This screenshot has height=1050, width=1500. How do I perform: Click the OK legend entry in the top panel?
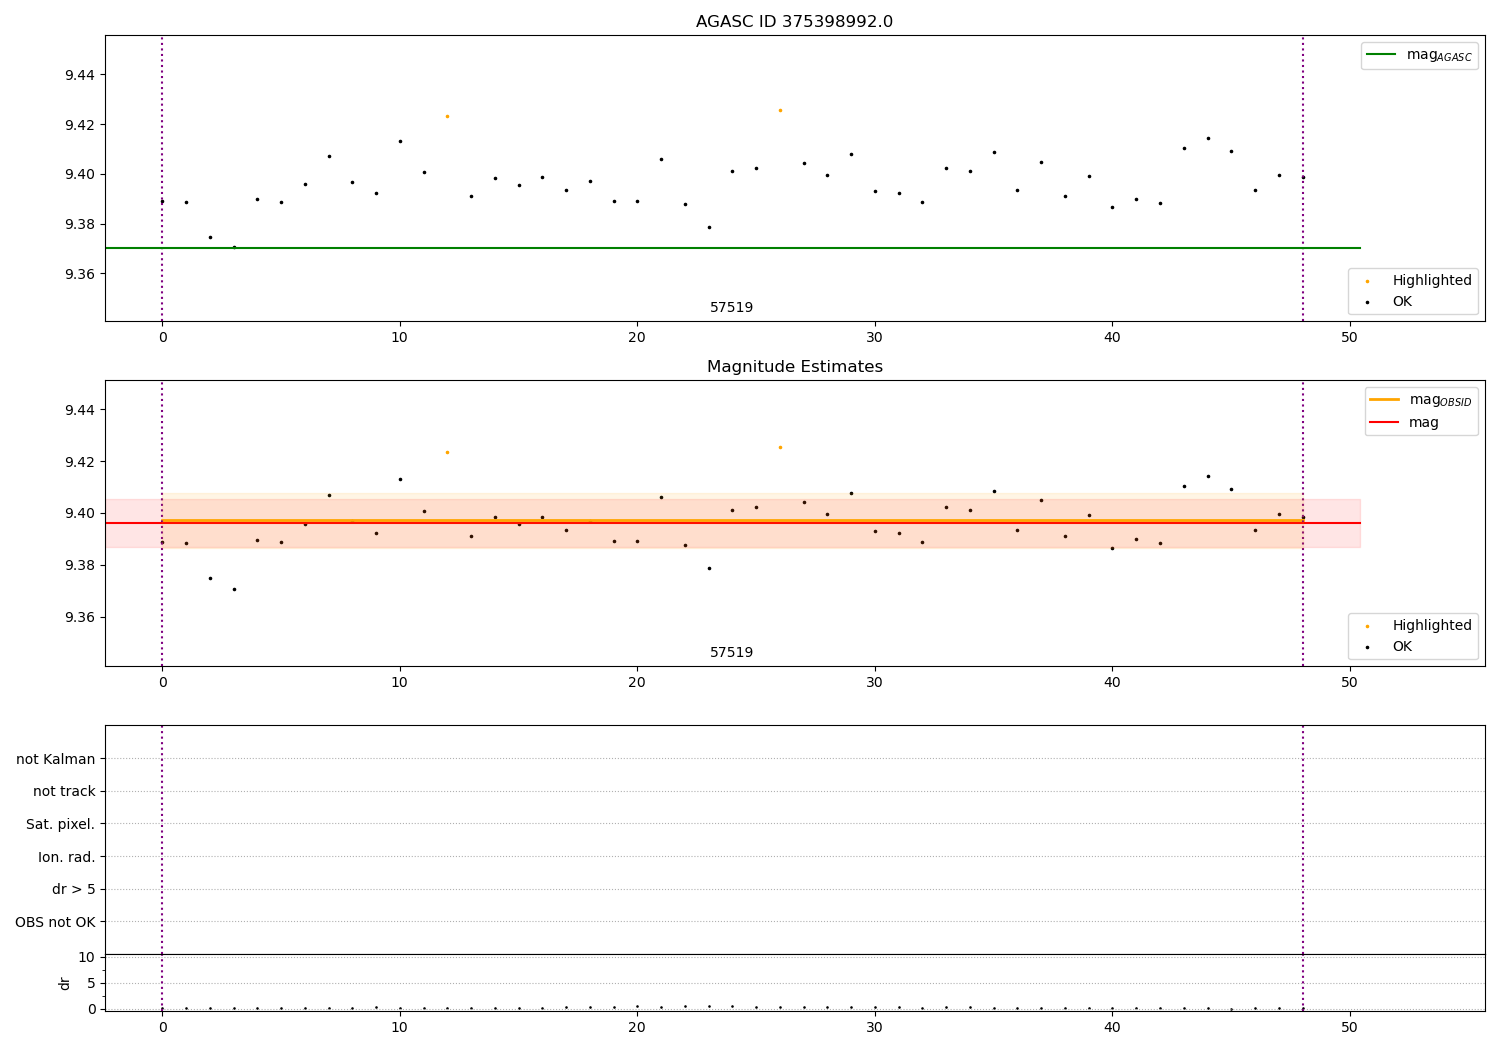point(1402,302)
